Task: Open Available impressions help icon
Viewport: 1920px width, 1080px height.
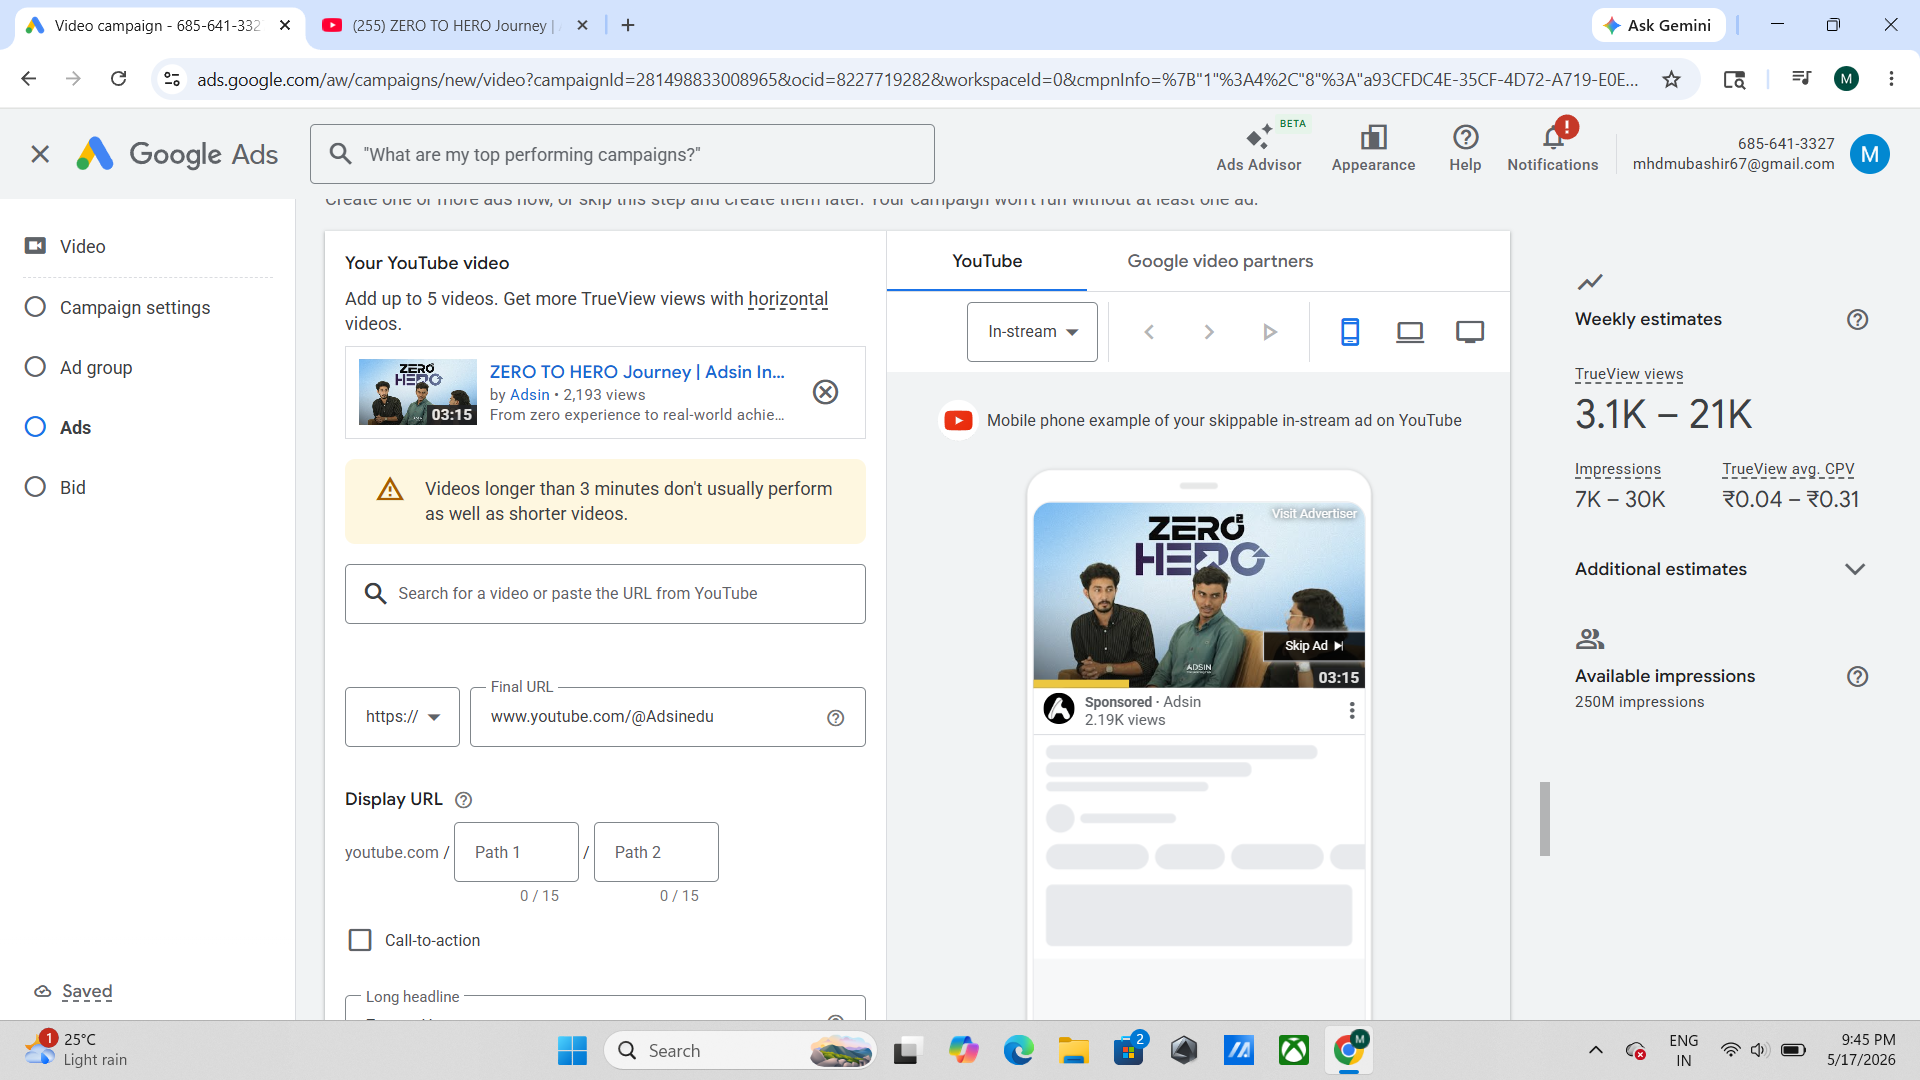Action: pos(1857,677)
